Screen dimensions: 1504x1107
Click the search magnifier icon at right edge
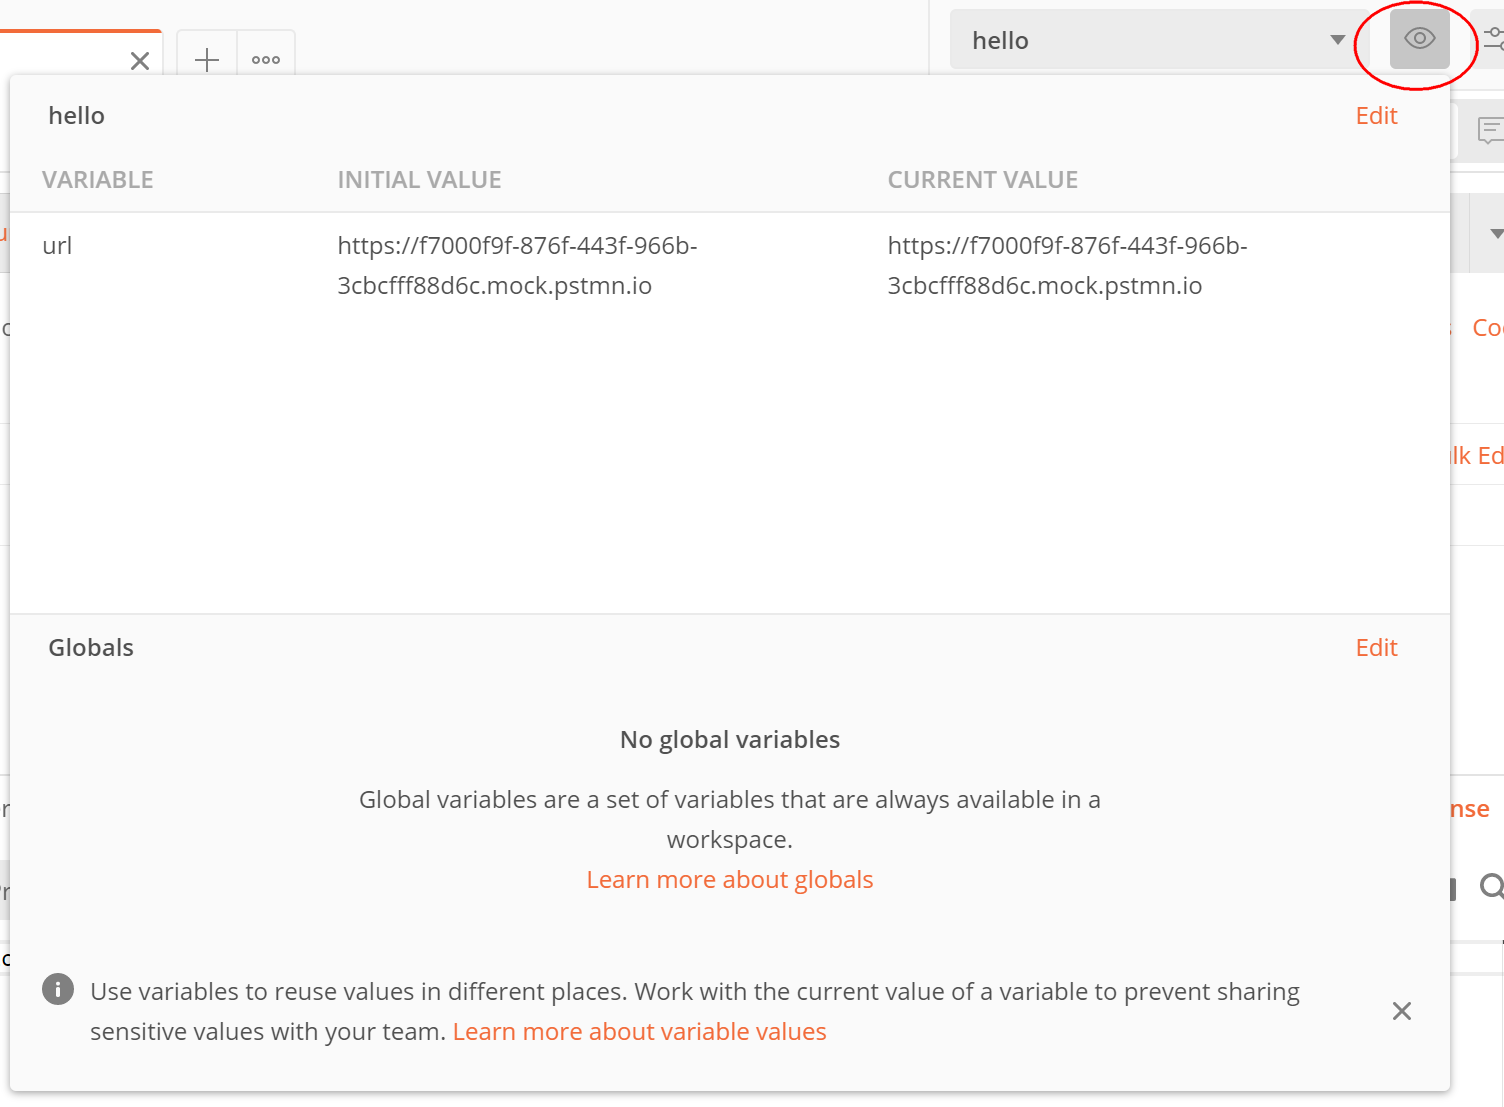tap(1492, 886)
